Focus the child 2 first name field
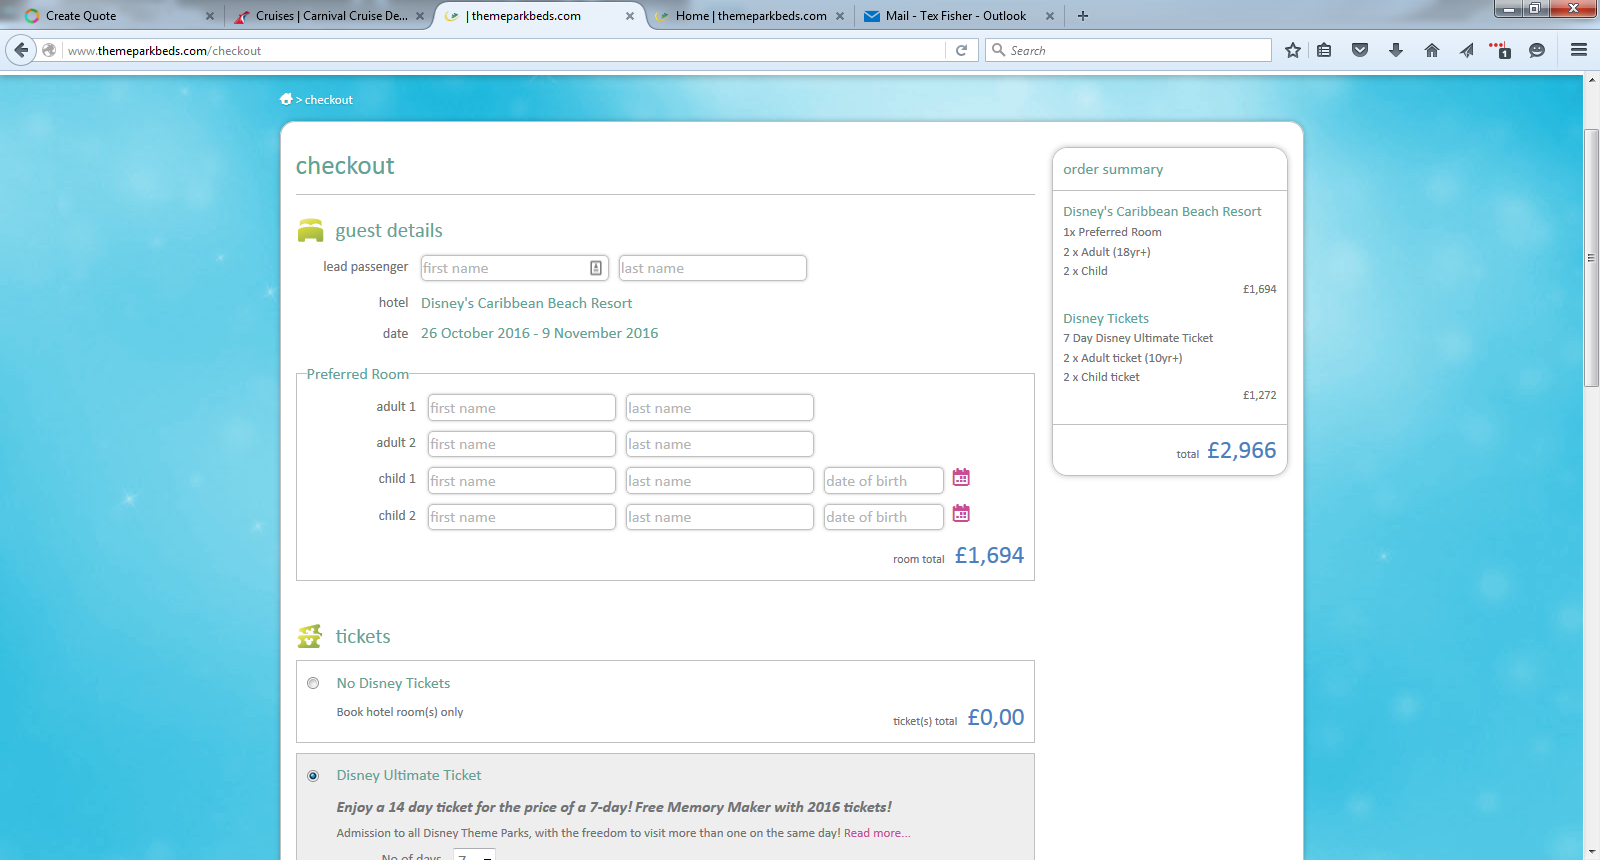1600x860 pixels. click(x=521, y=517)
